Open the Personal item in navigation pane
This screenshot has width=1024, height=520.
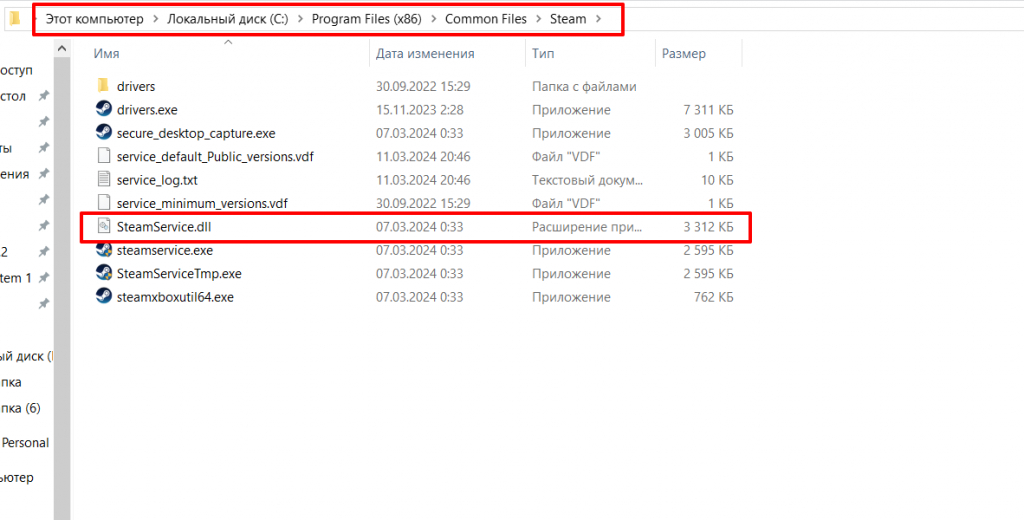tap(25, 442)
